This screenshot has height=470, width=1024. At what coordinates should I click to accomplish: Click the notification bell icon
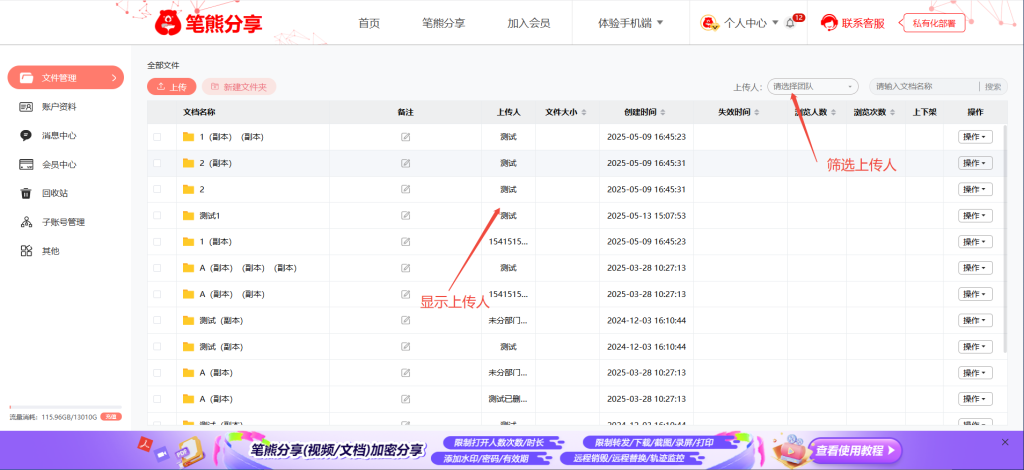coord(790,23)
